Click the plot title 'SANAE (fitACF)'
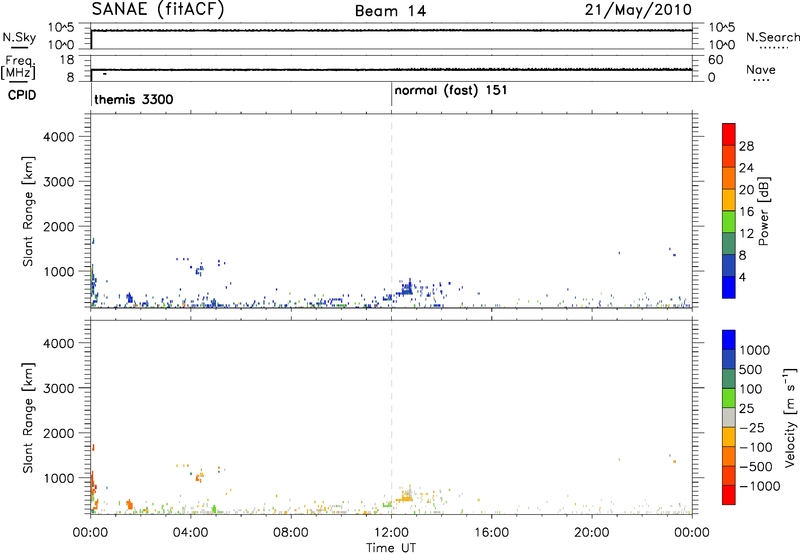800x554 pixels. pos(158,9)
